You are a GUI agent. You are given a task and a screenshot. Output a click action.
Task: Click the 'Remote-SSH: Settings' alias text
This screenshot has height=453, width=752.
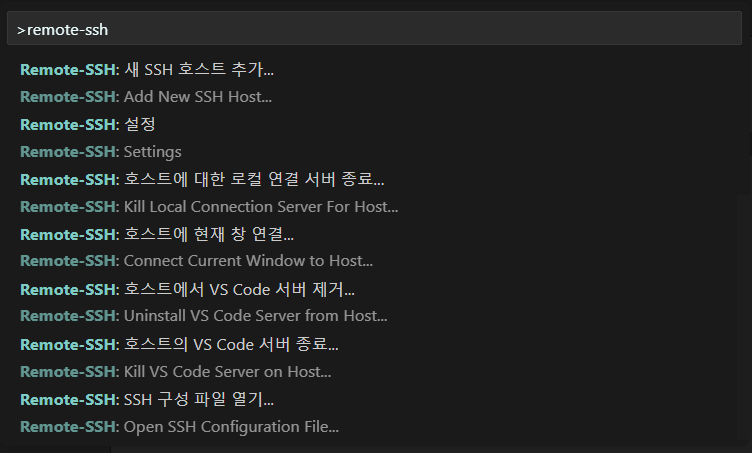(x=101, y=152)
